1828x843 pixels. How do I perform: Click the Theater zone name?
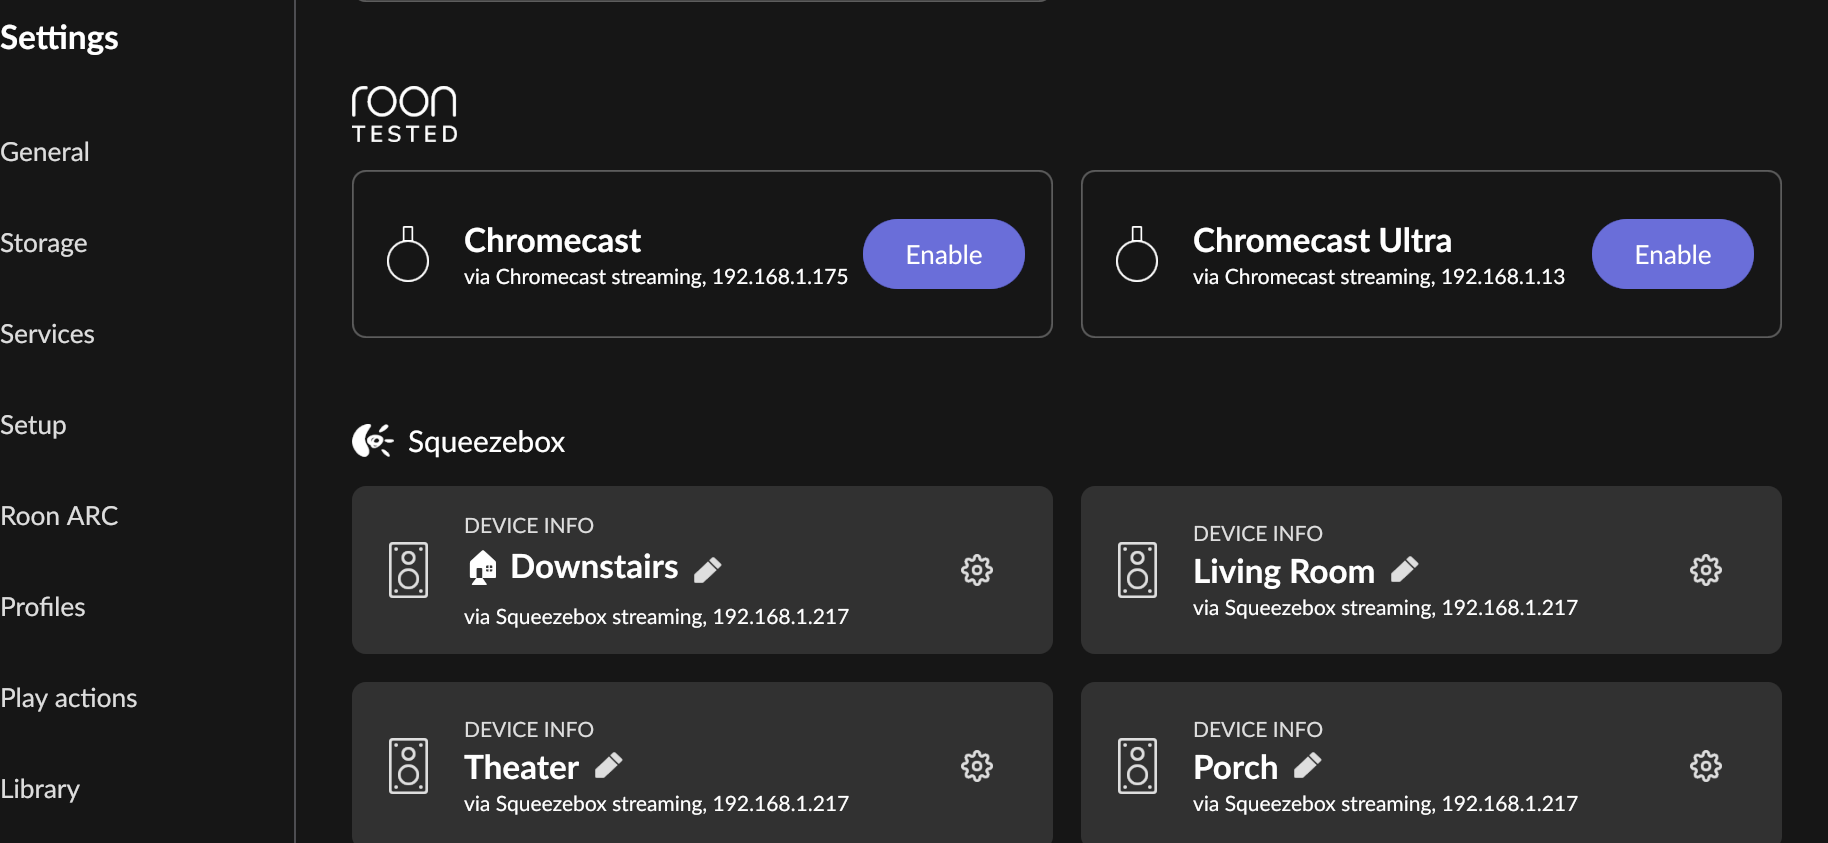pyautogui.click(x=521, y=767)
